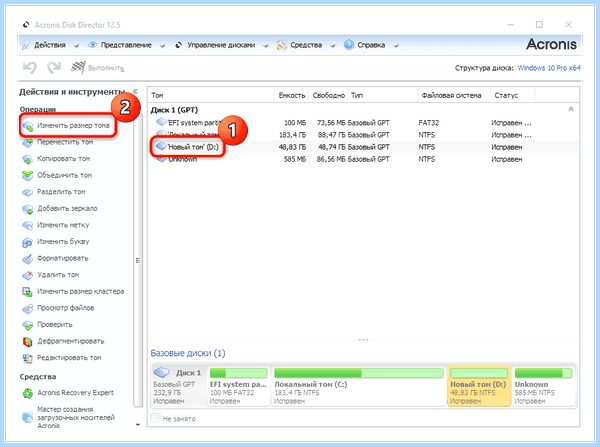This screenshot has width=600, height=447.
Task: Click the Disk 1 drive icon
Action: (161, 372)
